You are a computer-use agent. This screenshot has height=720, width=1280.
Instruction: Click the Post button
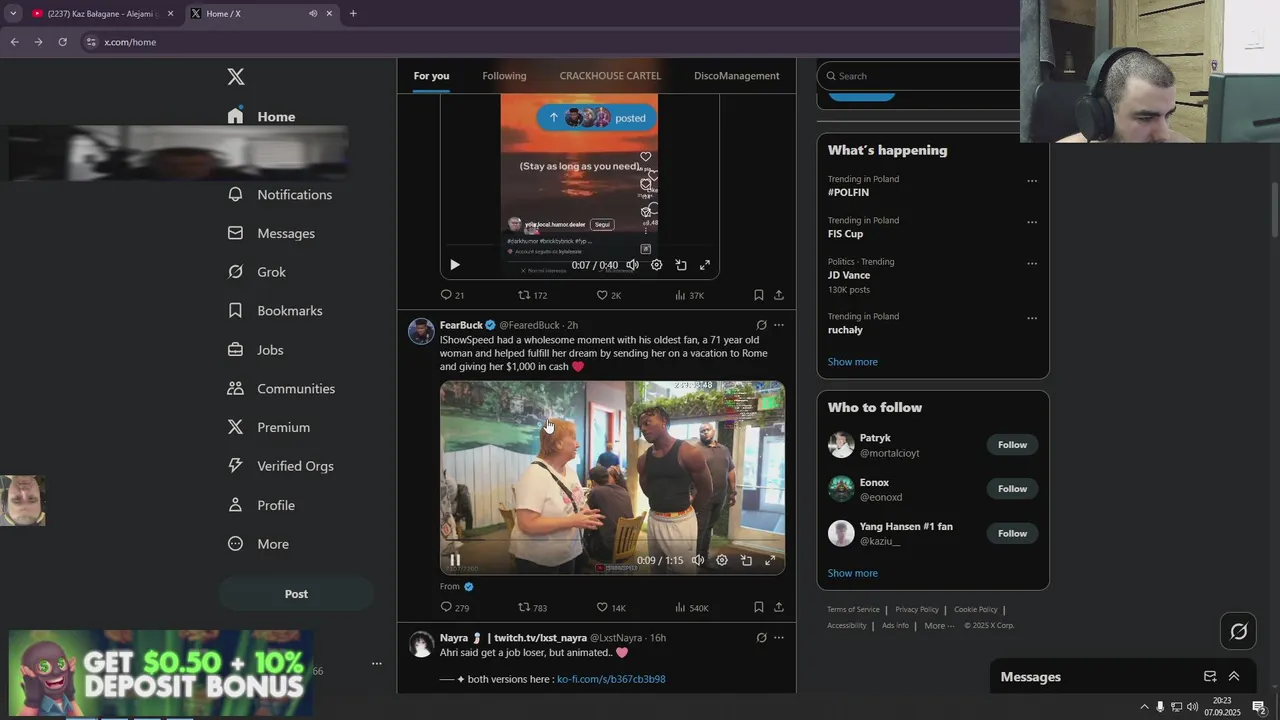point(296,594)
